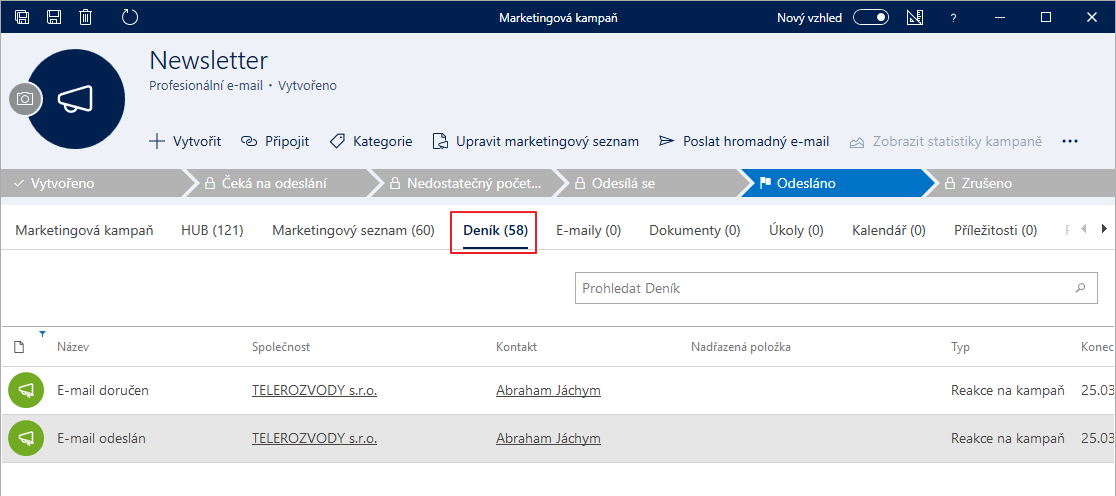1116x496 pixels.
Task: Select the Vytvořeno workflow stage
Action: (x=93, y=183)
